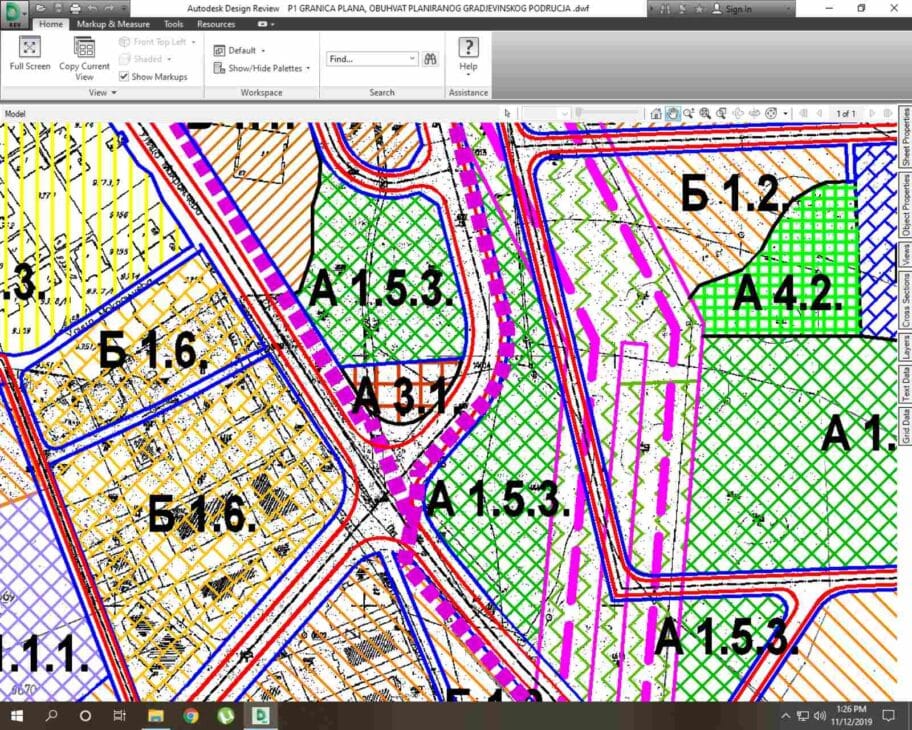
Task: Click the Fit to Window icon
Action: 722,114
